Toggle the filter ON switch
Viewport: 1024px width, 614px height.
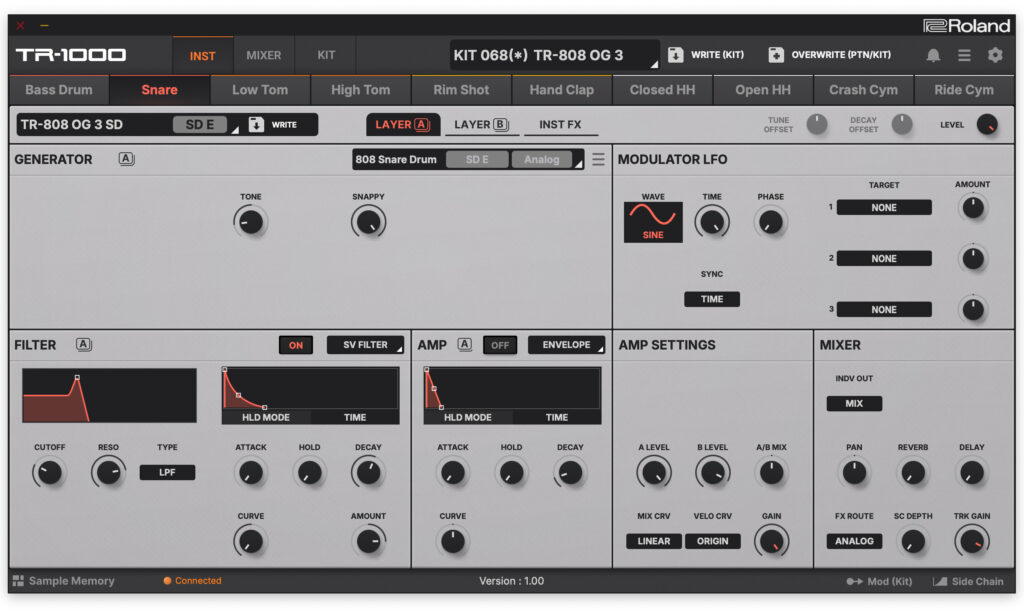[296, 345]
